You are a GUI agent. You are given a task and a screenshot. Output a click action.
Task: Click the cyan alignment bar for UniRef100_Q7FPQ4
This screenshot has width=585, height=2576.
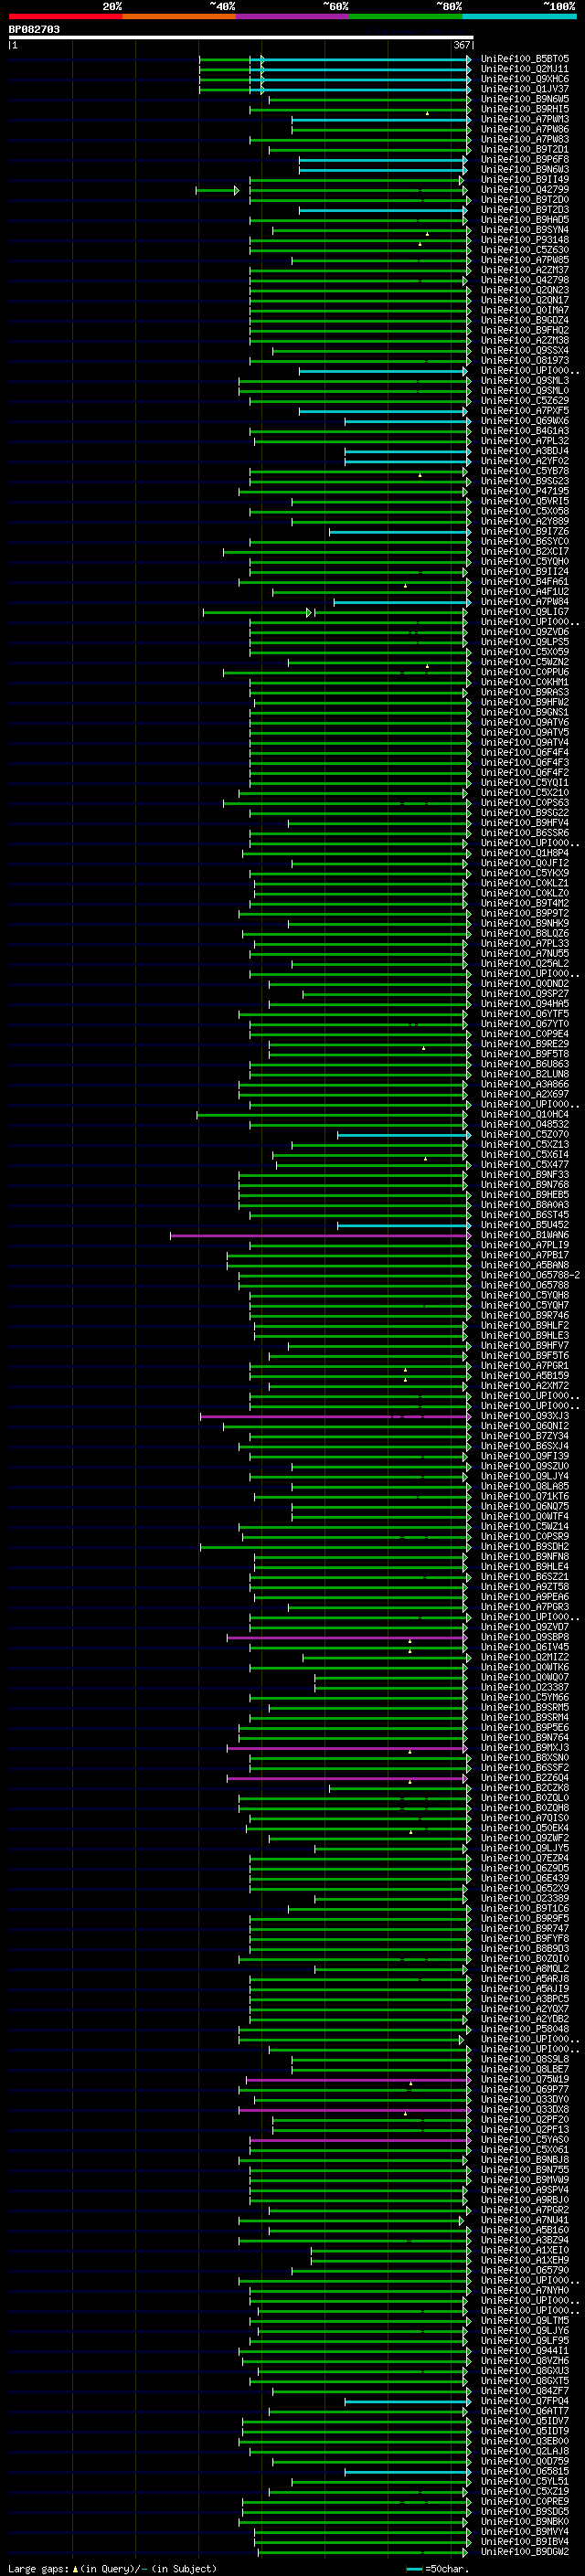coord(407,2401)
